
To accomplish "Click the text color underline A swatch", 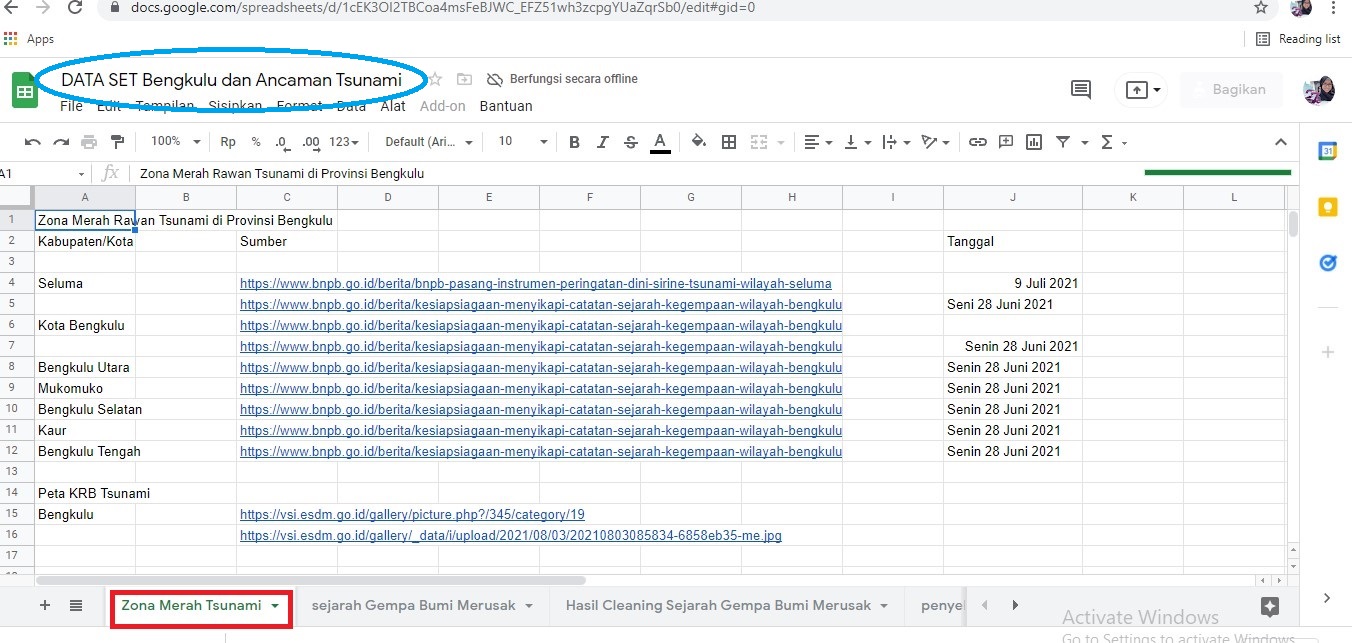I will 659,142.
